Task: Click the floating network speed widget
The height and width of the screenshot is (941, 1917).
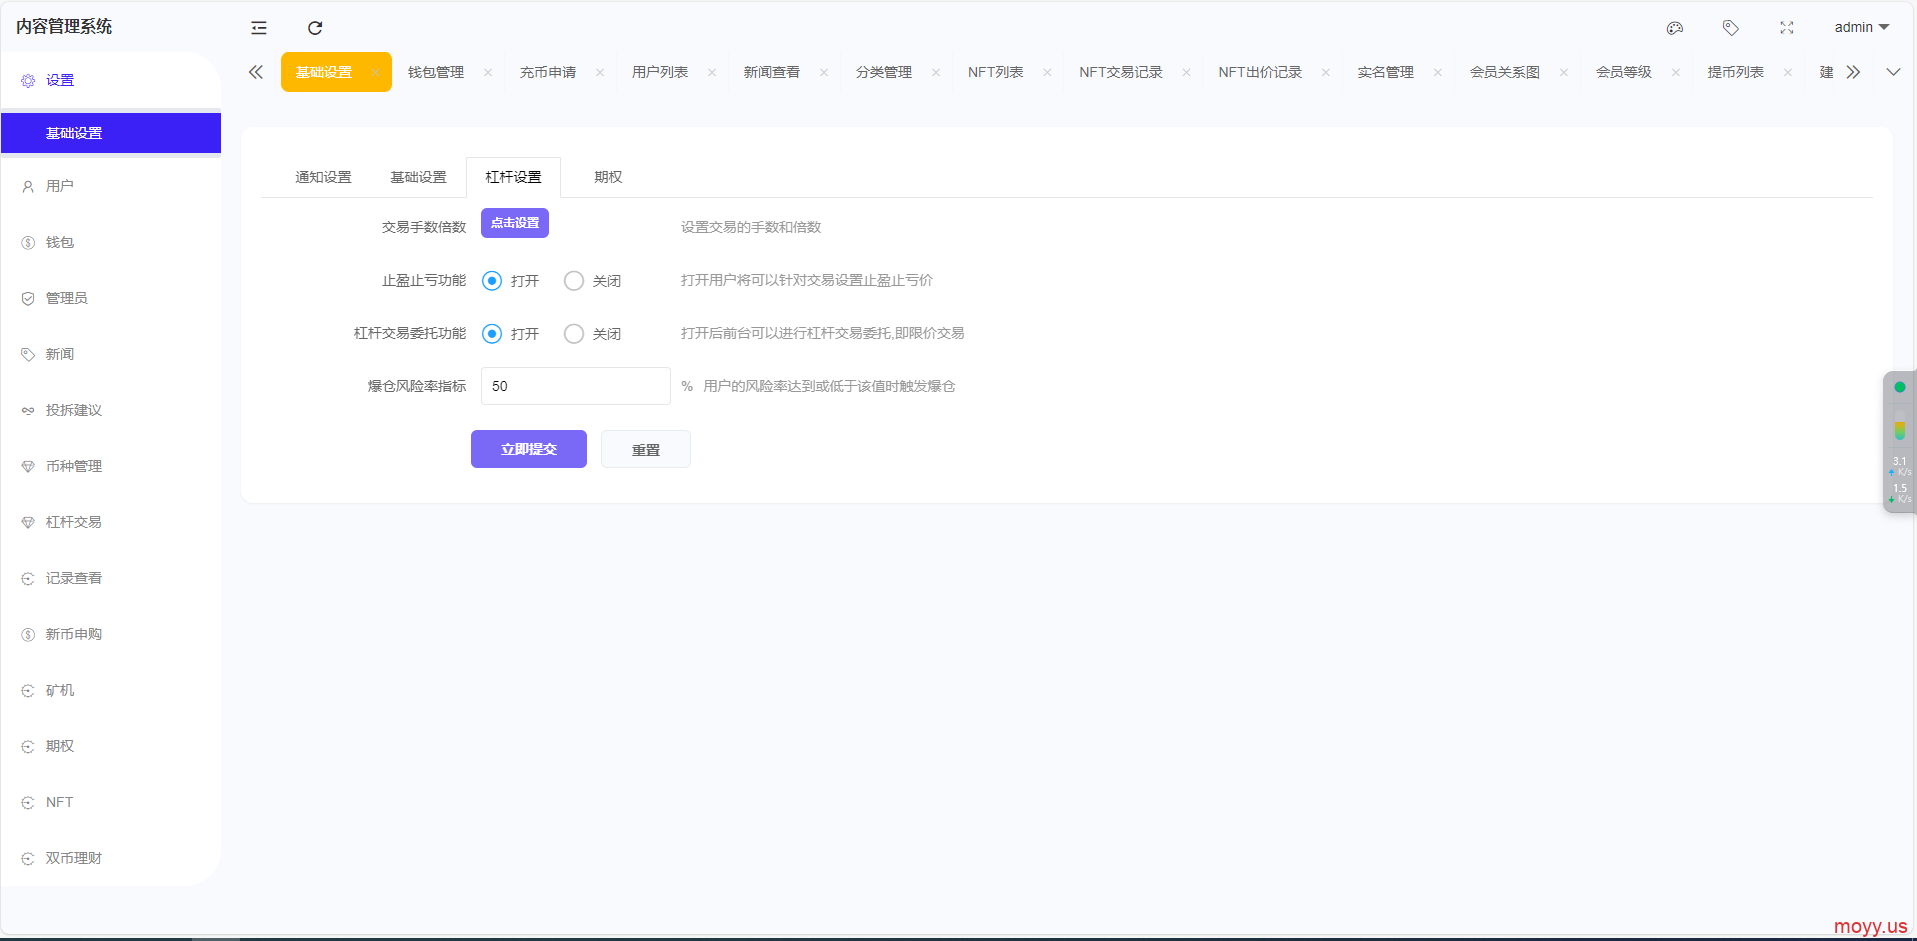Action: [1899, 442]
